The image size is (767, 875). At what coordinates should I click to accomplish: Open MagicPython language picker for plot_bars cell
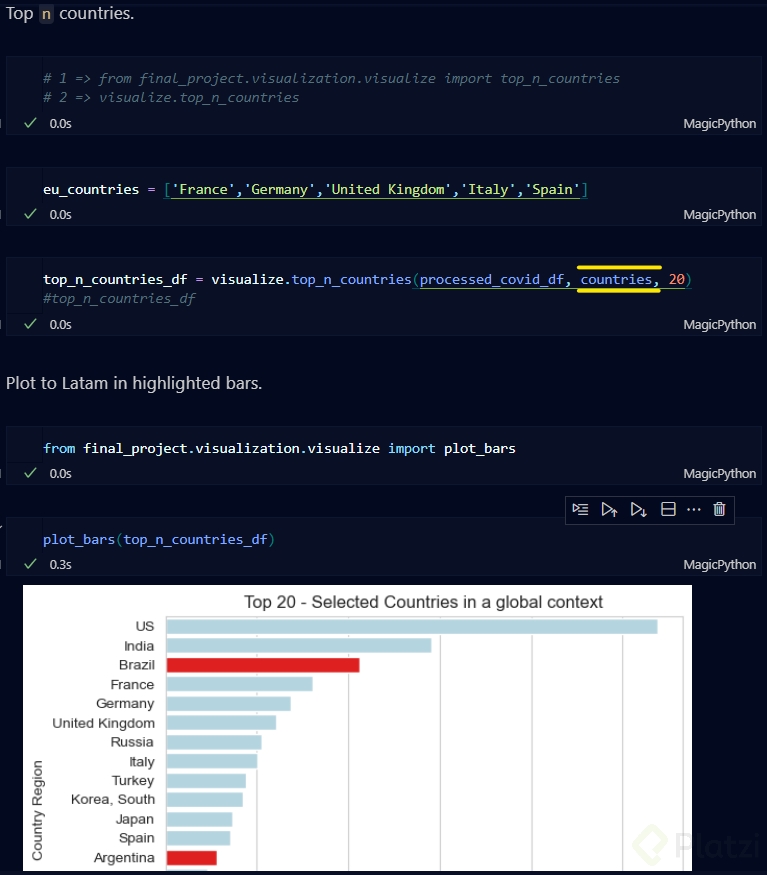click(719, 564)
